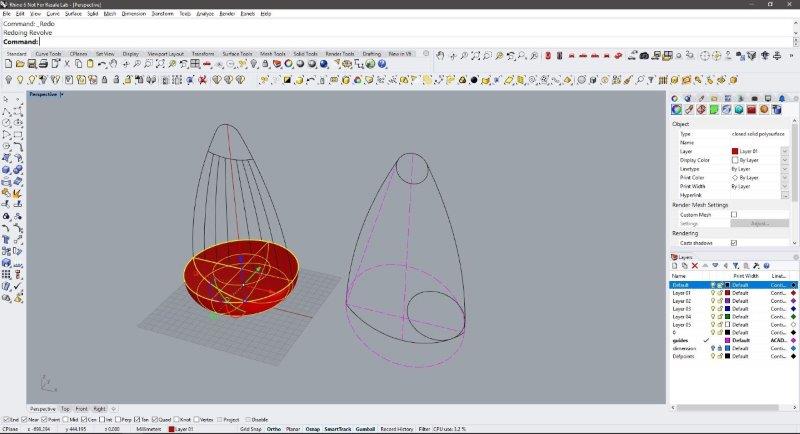Toggle visibility bulb of Layer 02

tap(713, 301)
